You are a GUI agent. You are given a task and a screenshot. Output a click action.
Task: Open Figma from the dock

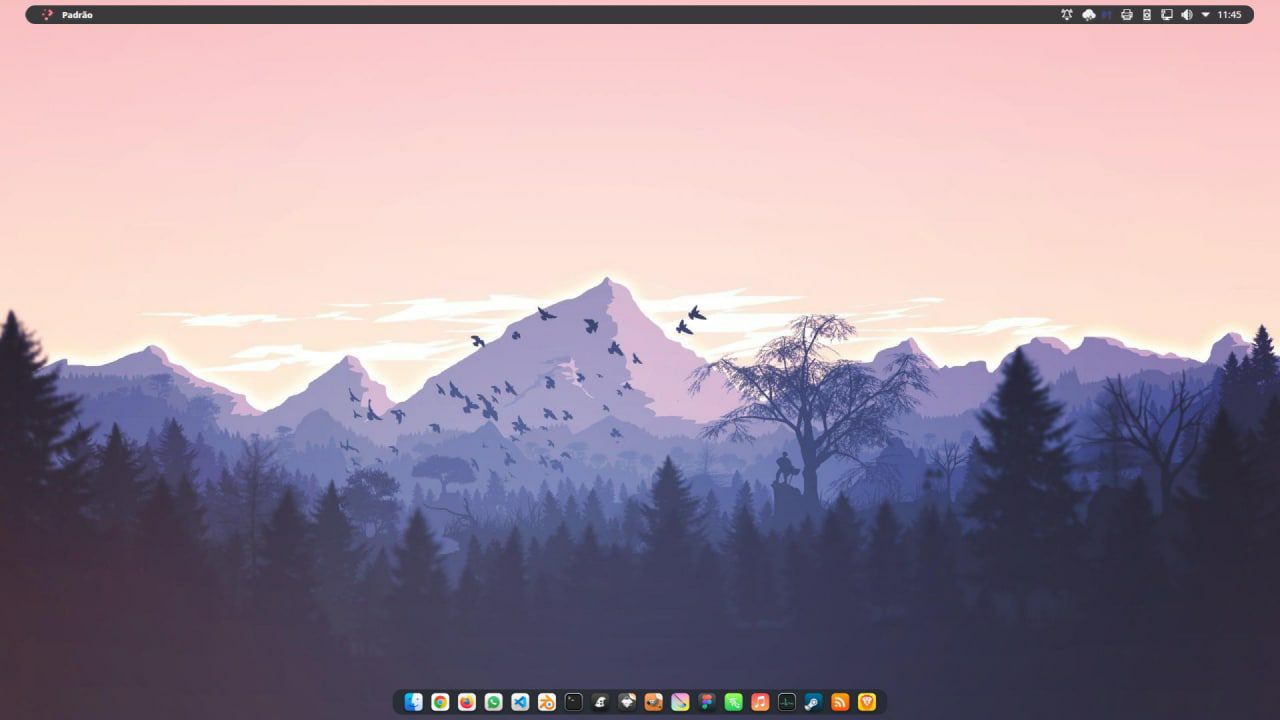coord(707,702)
